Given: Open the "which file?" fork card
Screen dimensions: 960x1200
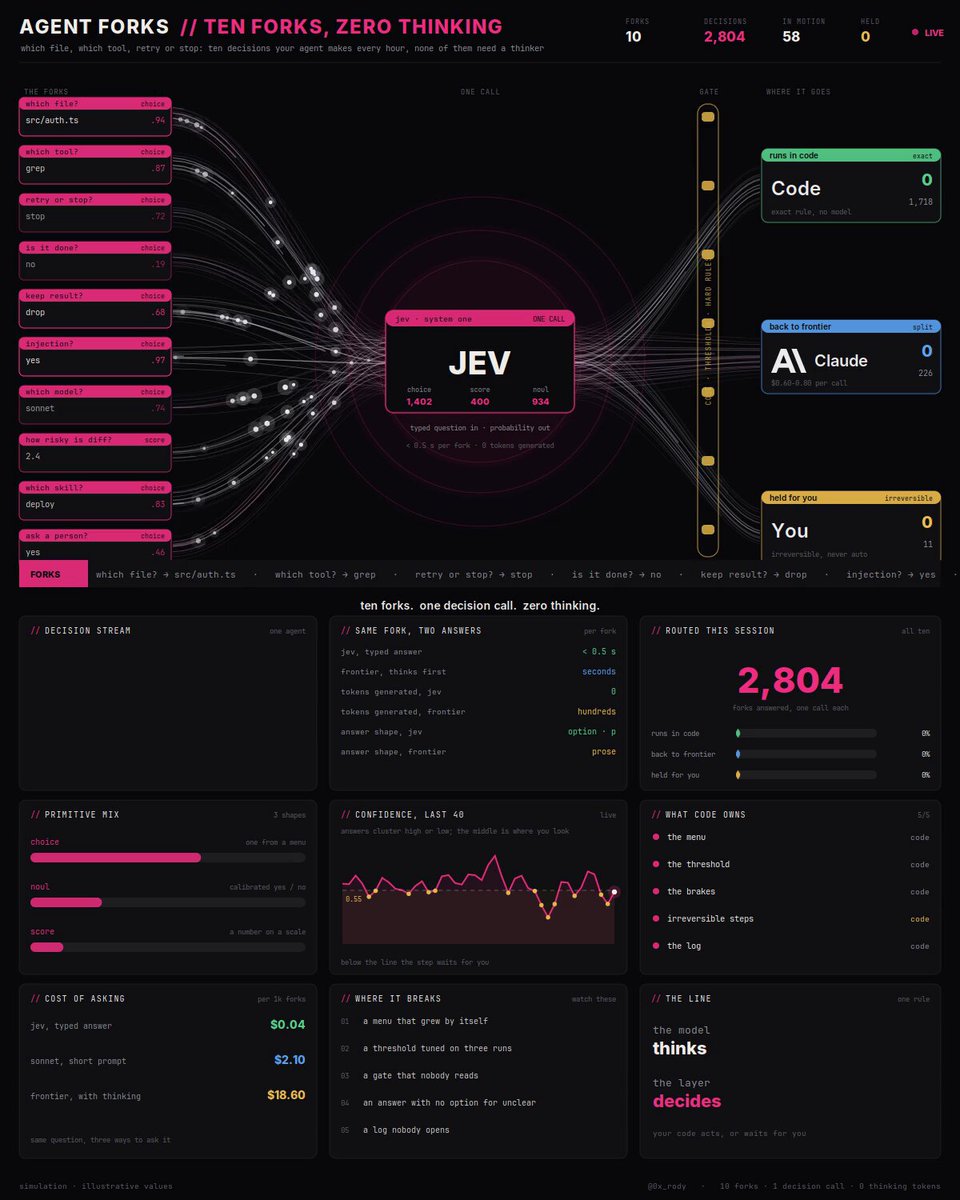Looking at the screenshot, I should 95,118.
